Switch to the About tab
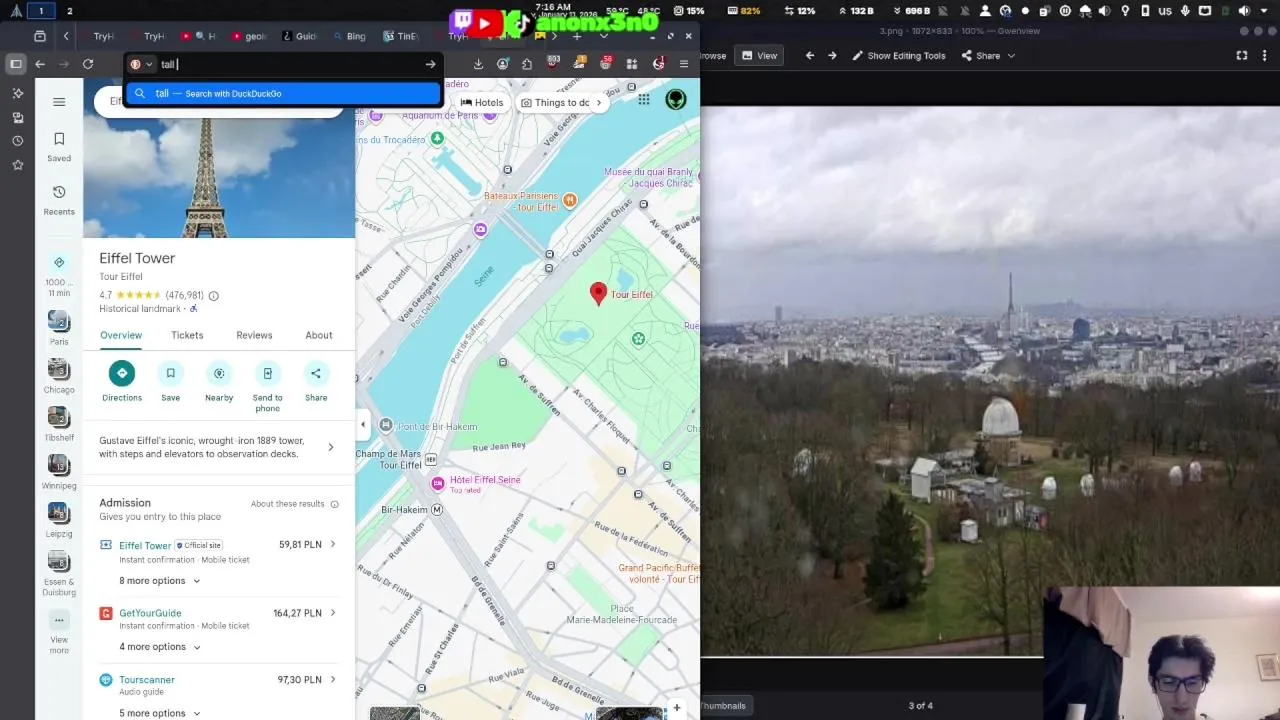Image resolution: width=1280 pixels, height=720 pixels. [x=319, y=335]
